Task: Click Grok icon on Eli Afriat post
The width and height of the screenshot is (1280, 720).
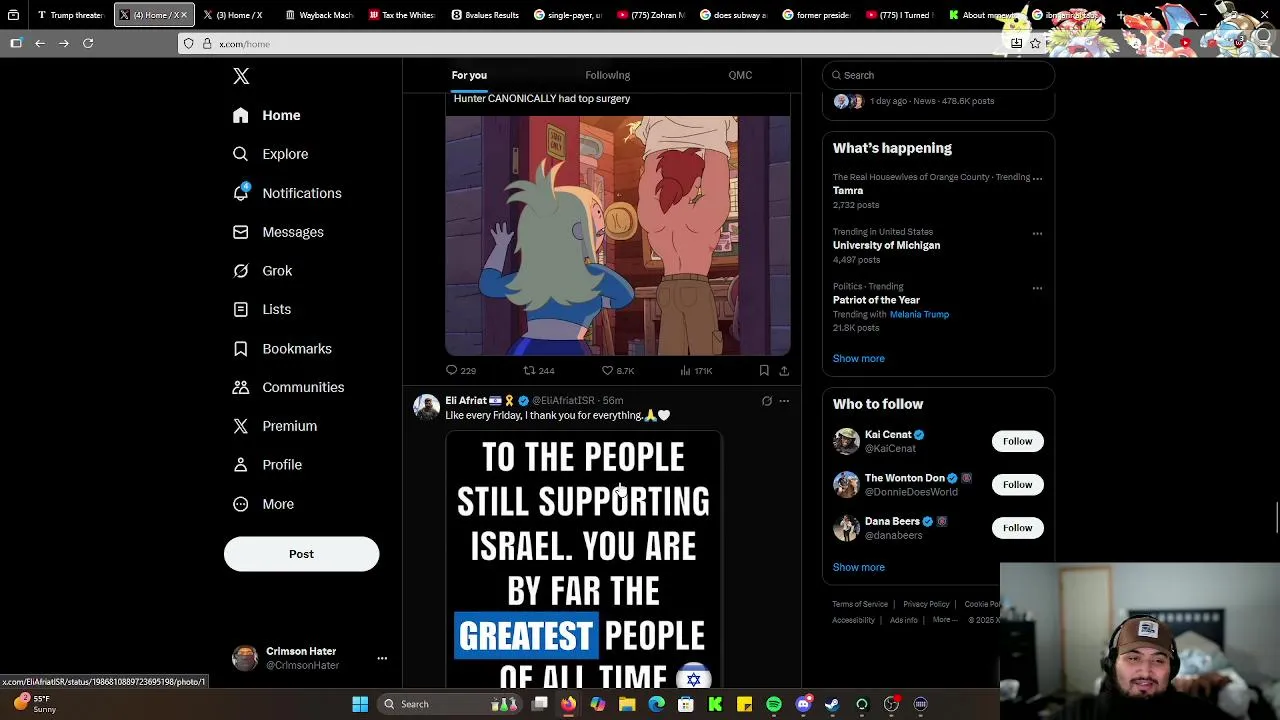Action: coord(767,401)
